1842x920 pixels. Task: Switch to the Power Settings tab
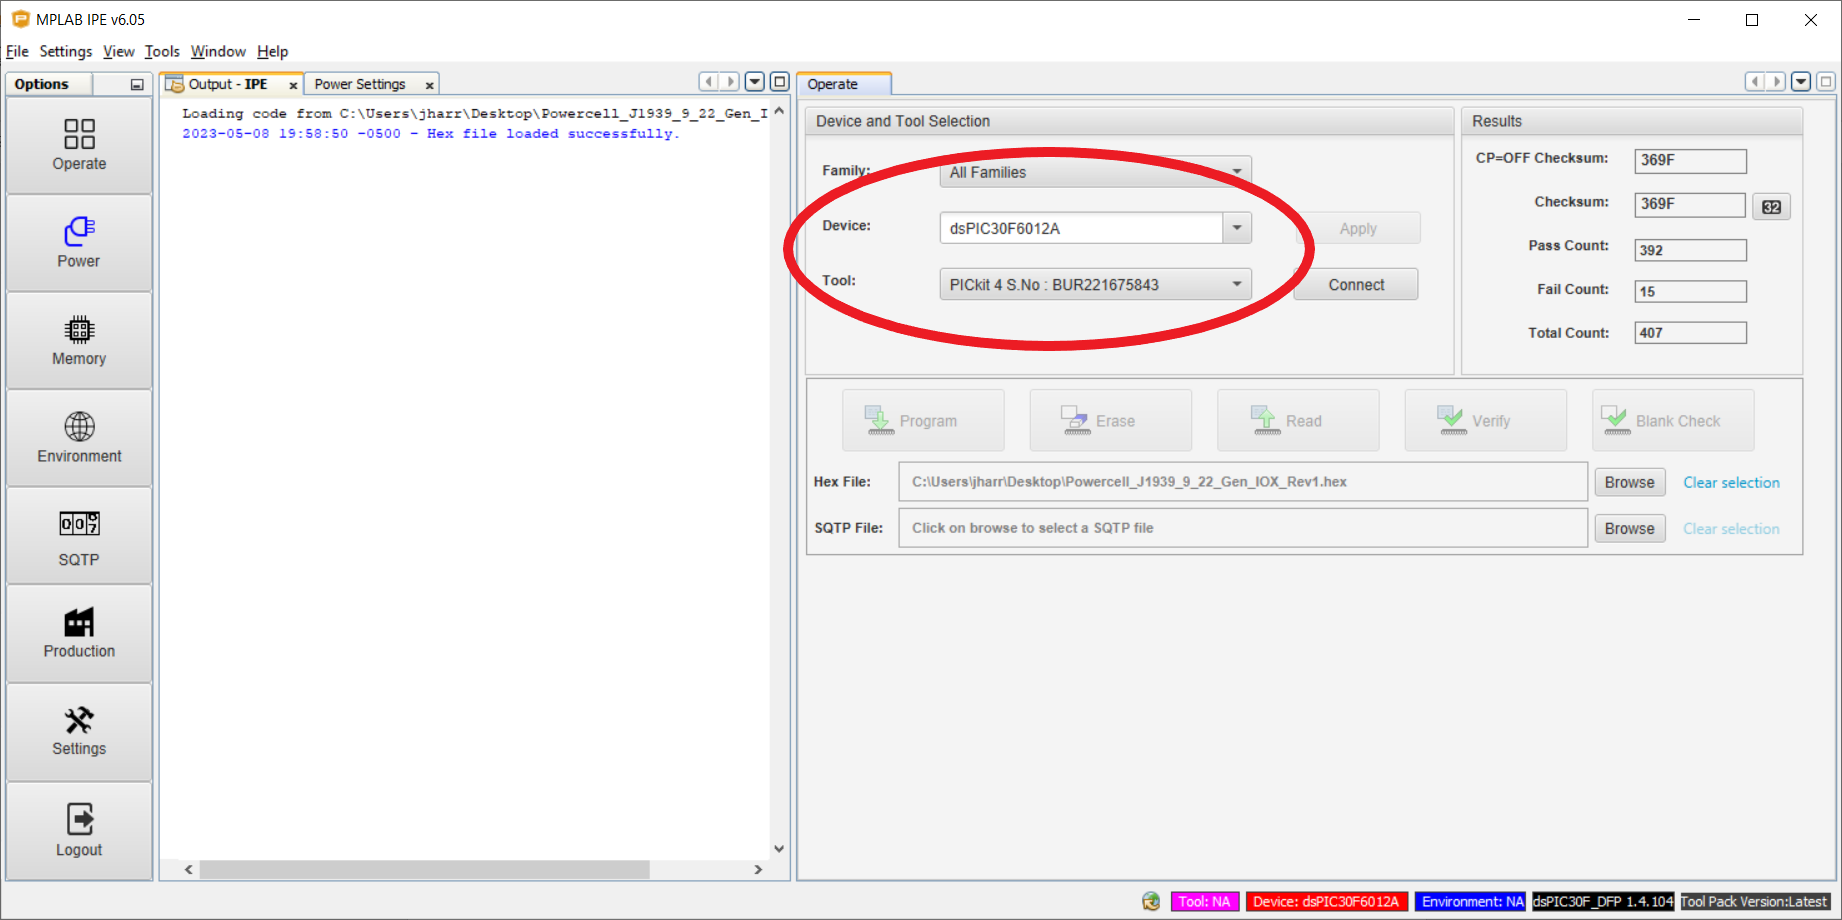click(360, 85)
